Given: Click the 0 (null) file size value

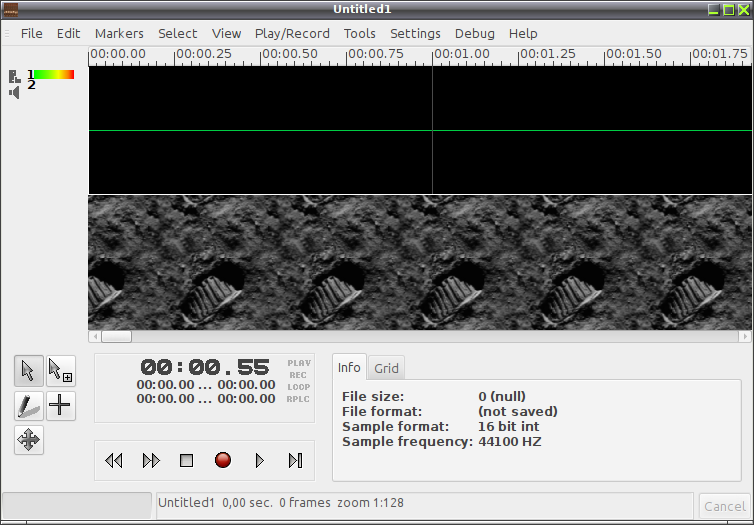Looking at the screenshot, I should (502, 397).
